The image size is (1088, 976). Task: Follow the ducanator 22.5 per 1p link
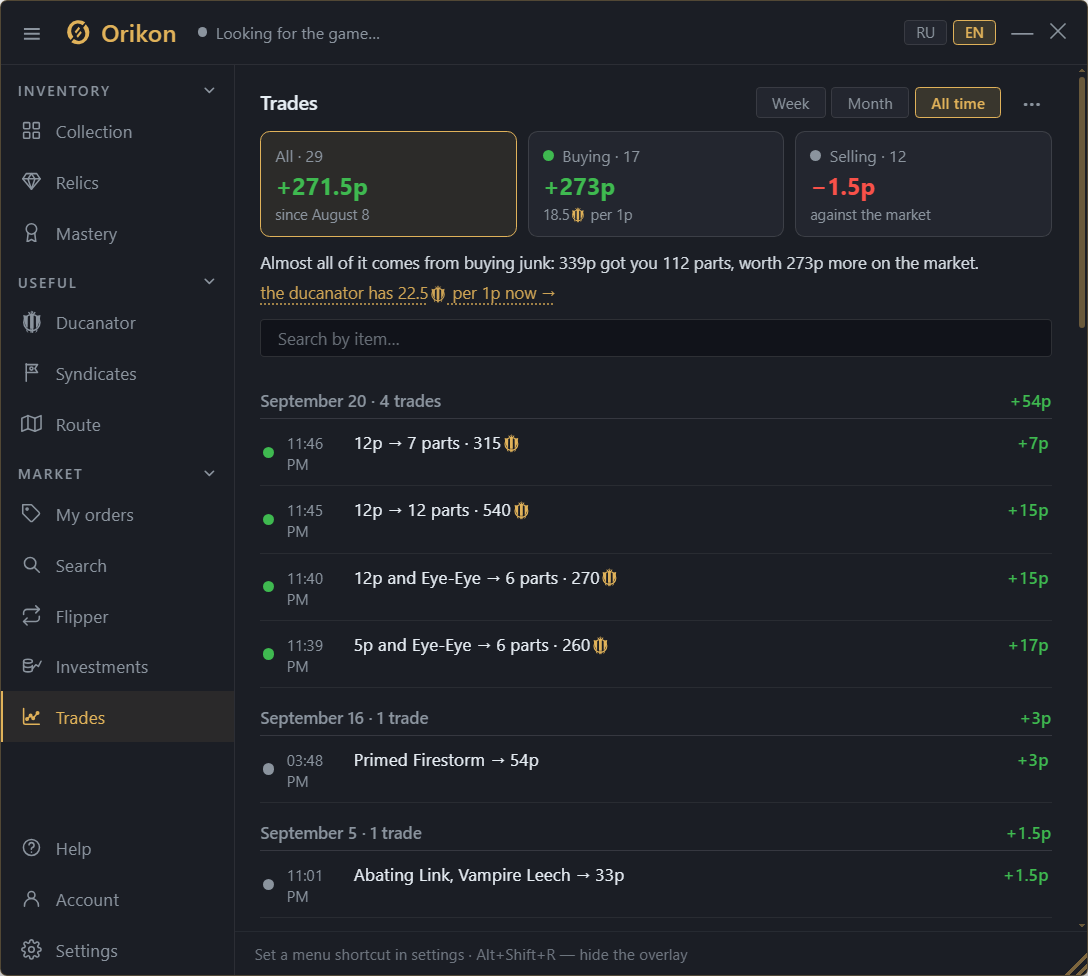tap(407, 293)
